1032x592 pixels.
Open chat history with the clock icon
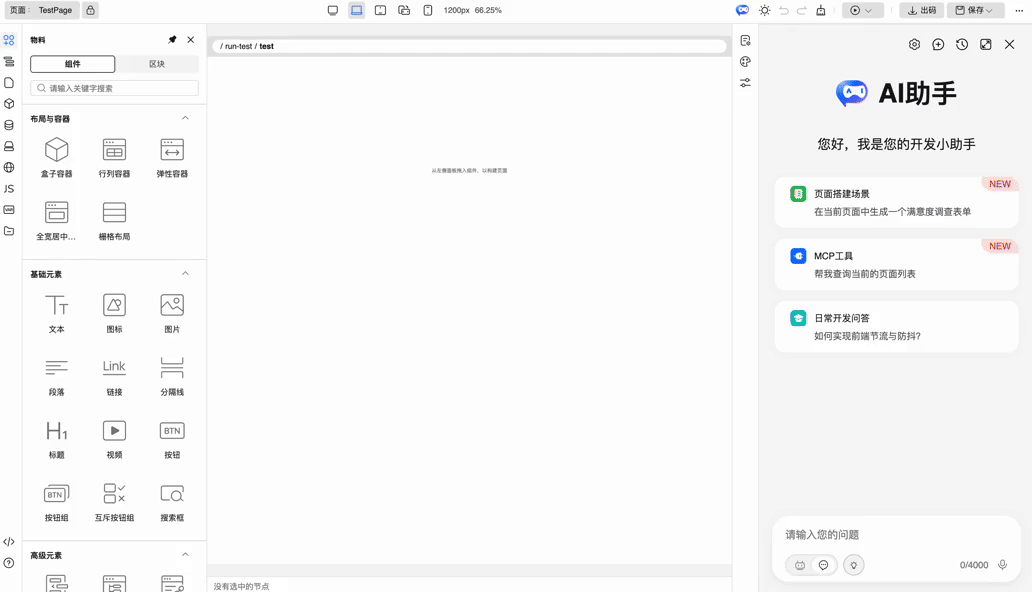pos(959,44)
